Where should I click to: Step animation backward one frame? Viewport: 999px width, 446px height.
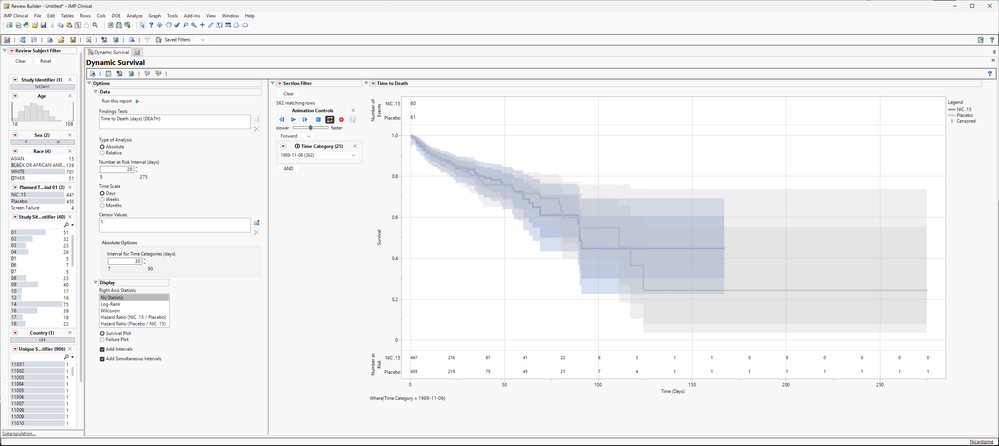tap(282, 119)
